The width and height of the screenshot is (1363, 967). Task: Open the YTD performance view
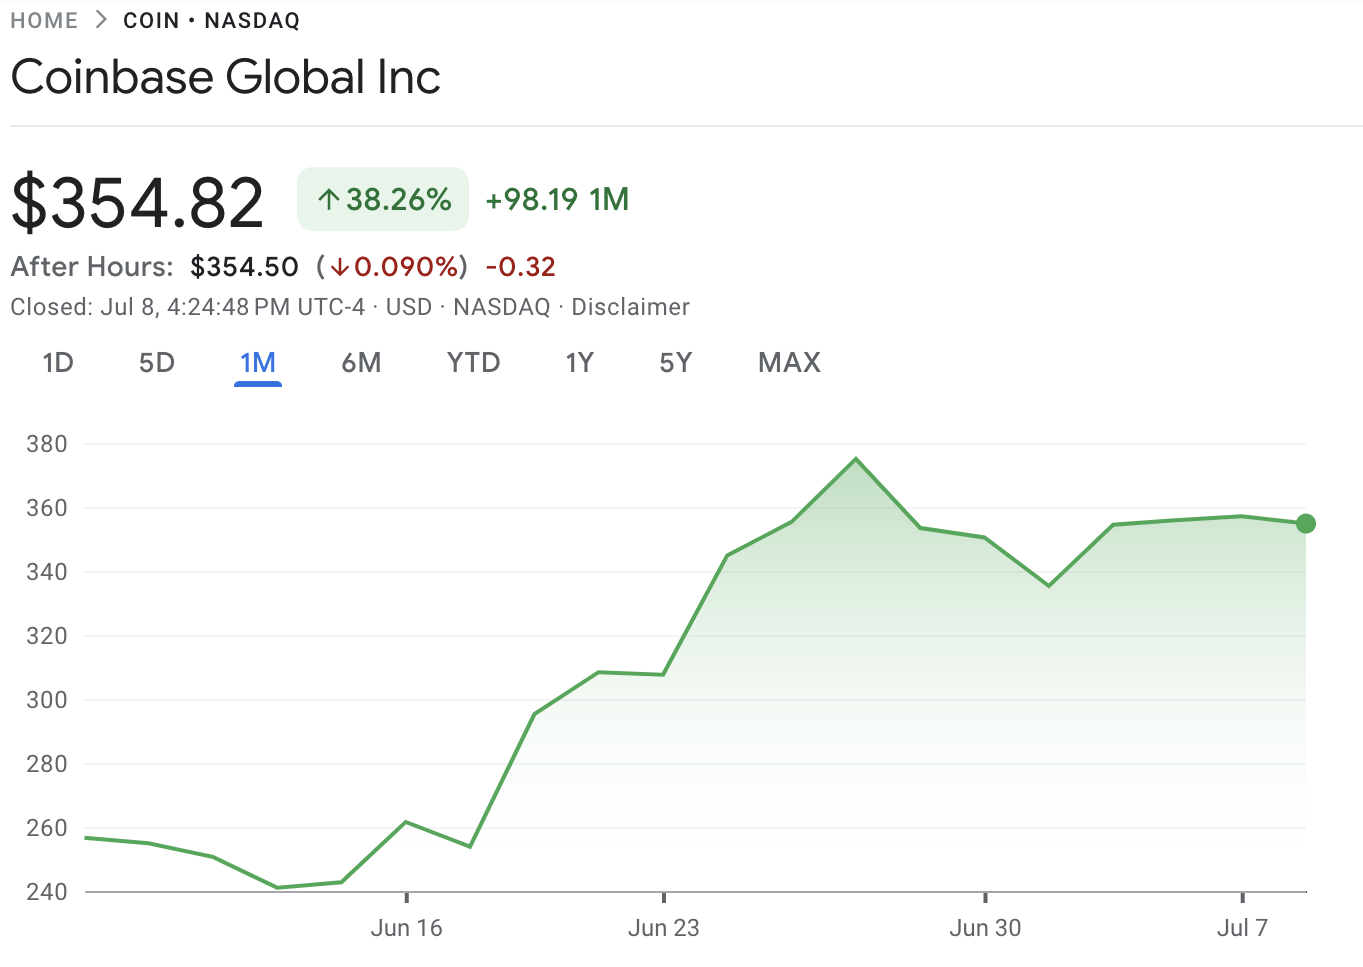point(473,363)
